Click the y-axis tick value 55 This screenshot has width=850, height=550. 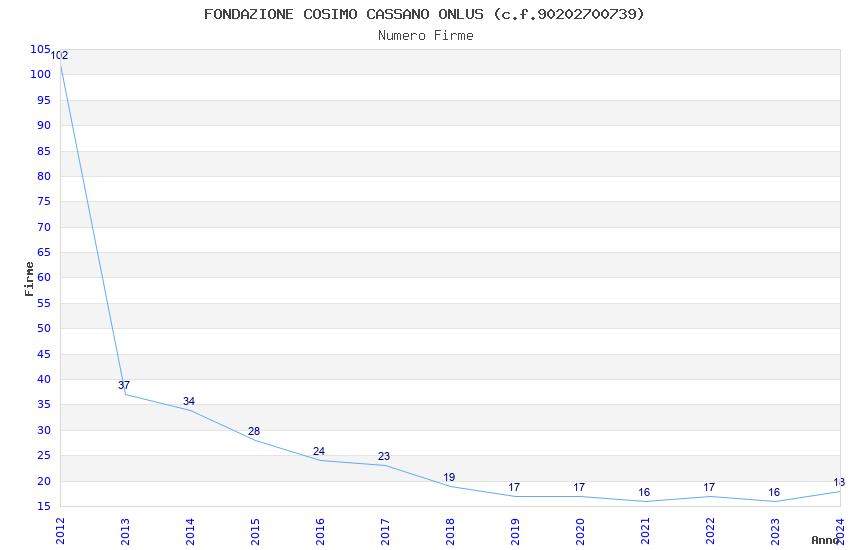point(44,303)
